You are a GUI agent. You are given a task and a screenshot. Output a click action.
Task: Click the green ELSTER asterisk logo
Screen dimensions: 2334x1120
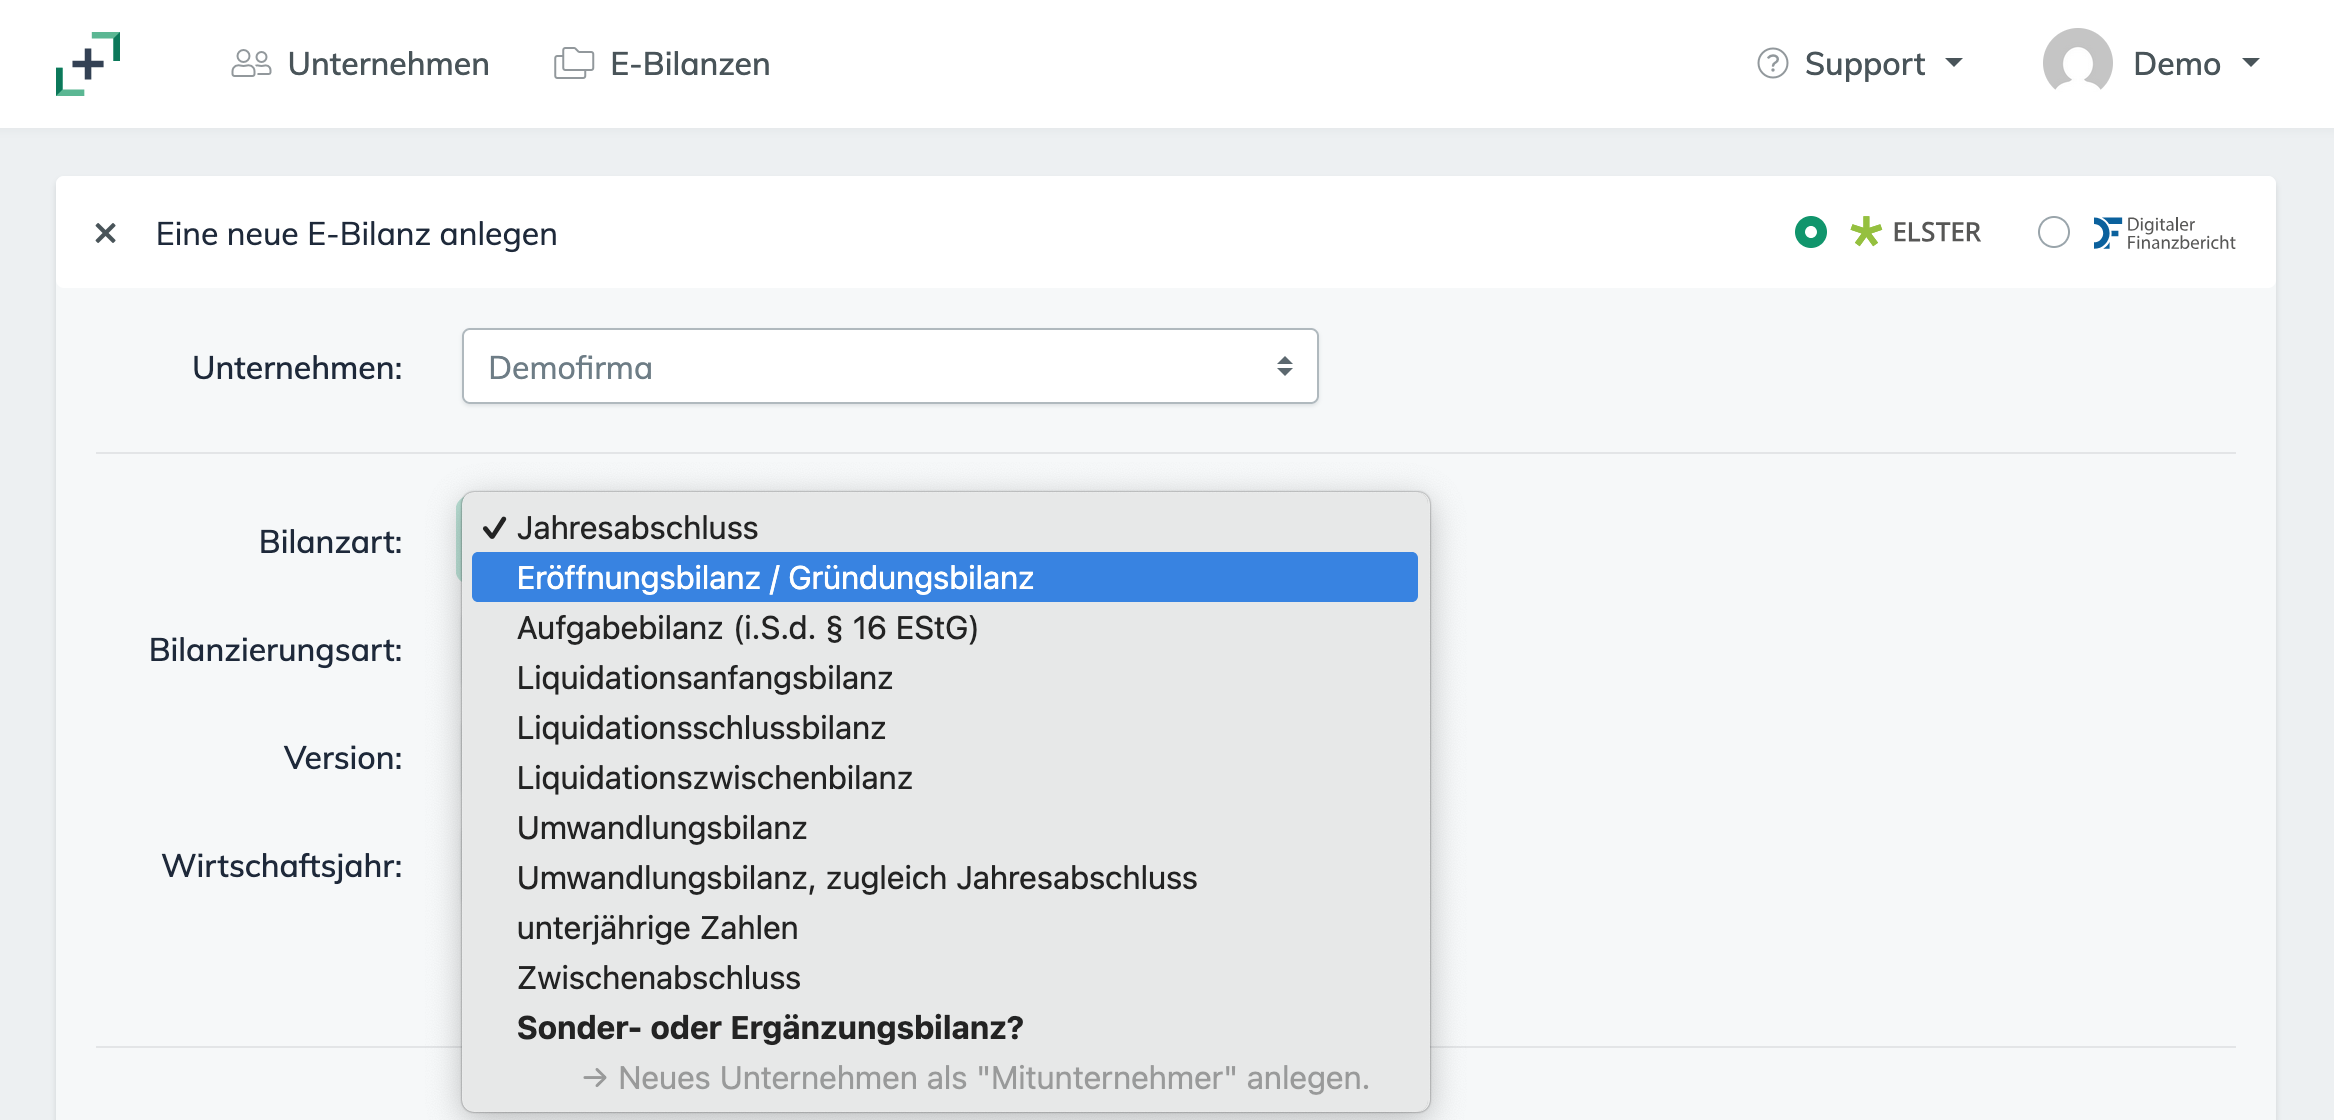click(1864, 232)
